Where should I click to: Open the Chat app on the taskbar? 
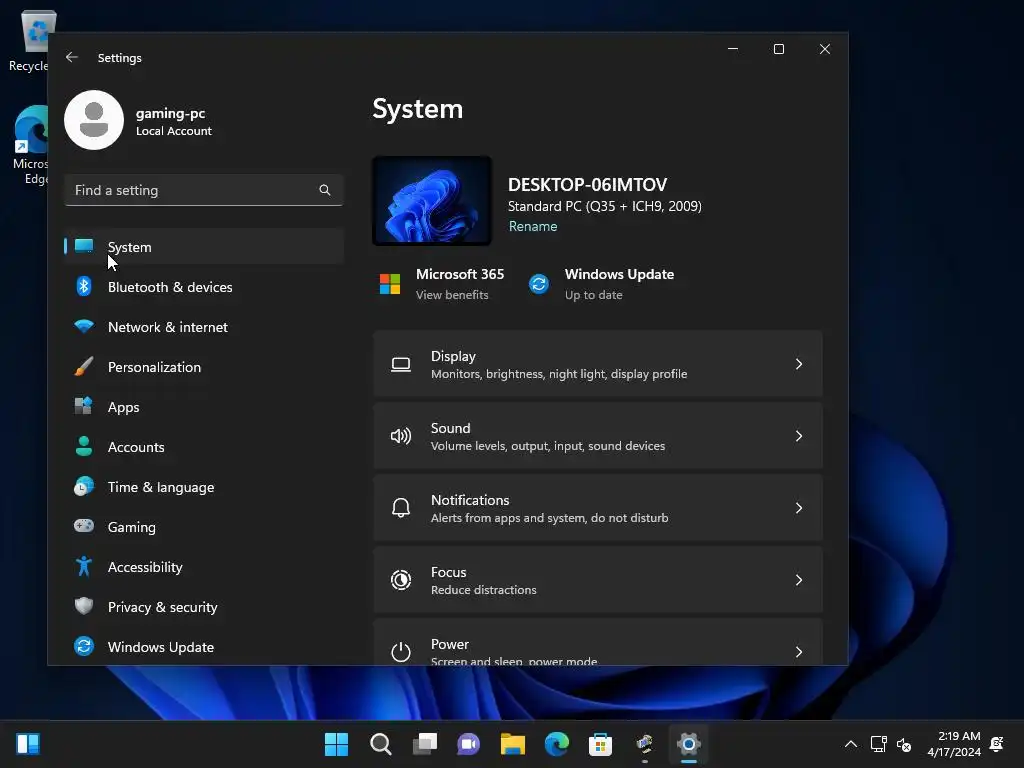(468, 744)
